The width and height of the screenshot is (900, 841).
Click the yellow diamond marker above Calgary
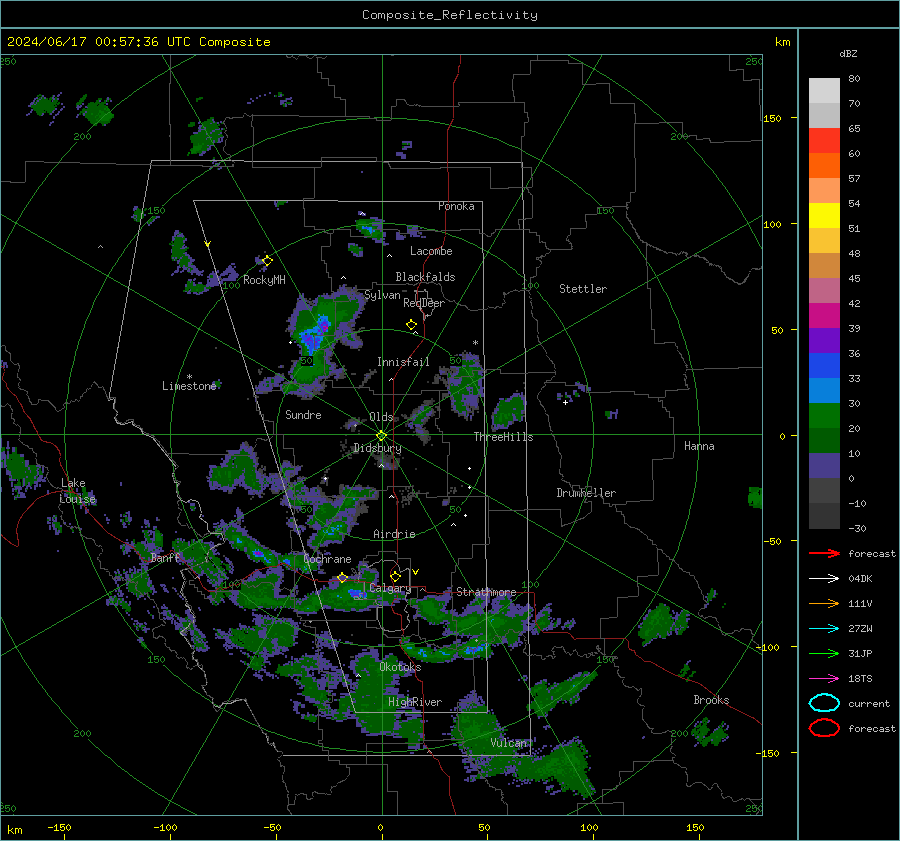coord(395,576)
